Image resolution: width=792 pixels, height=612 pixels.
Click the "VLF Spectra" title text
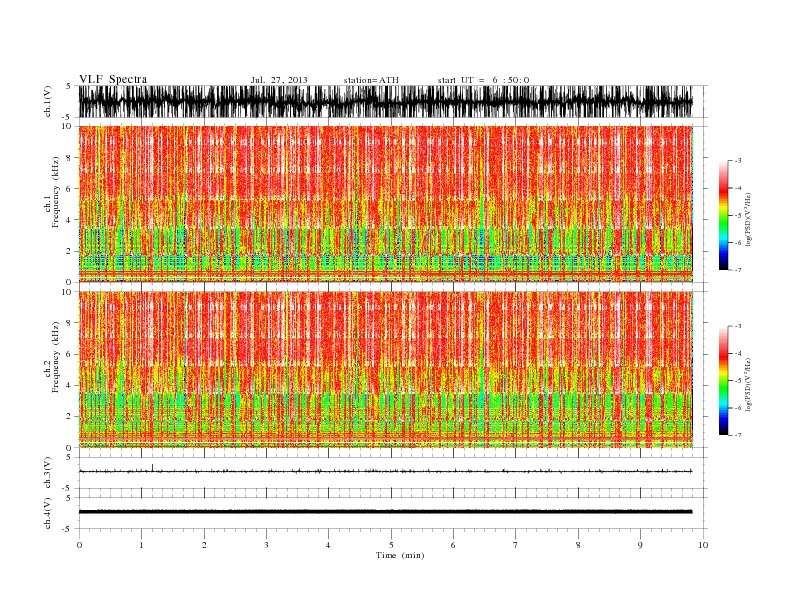pos(113,79)
